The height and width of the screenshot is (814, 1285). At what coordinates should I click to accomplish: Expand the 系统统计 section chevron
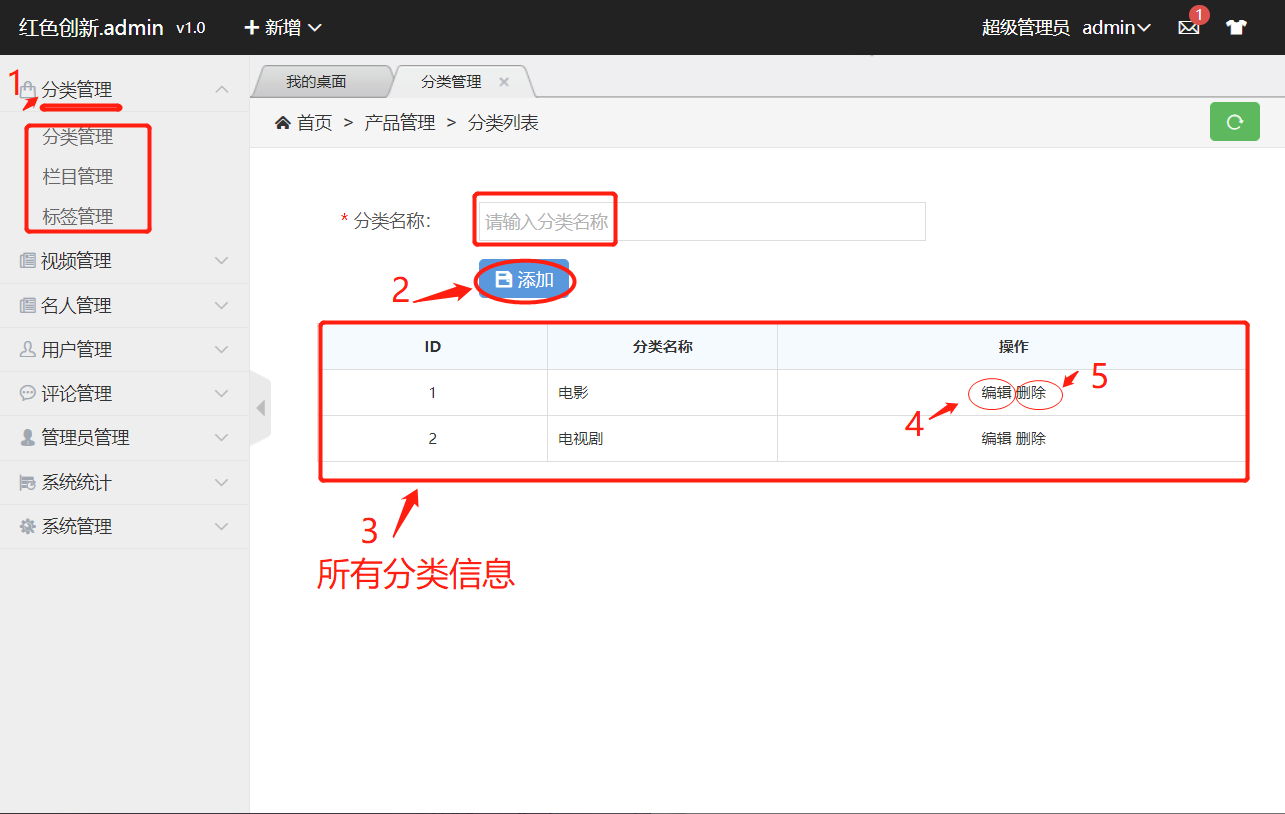[x=222, y=483]
